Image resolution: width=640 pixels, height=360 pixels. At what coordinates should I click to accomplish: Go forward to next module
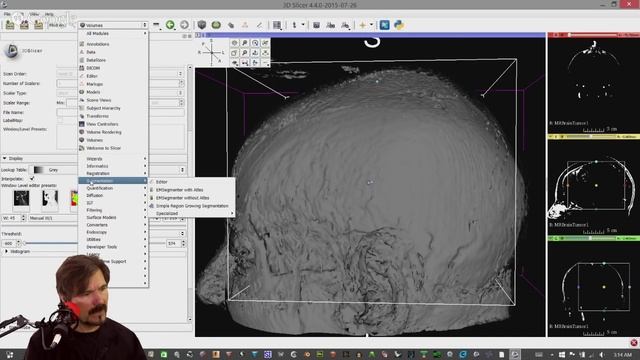(184, 25)
